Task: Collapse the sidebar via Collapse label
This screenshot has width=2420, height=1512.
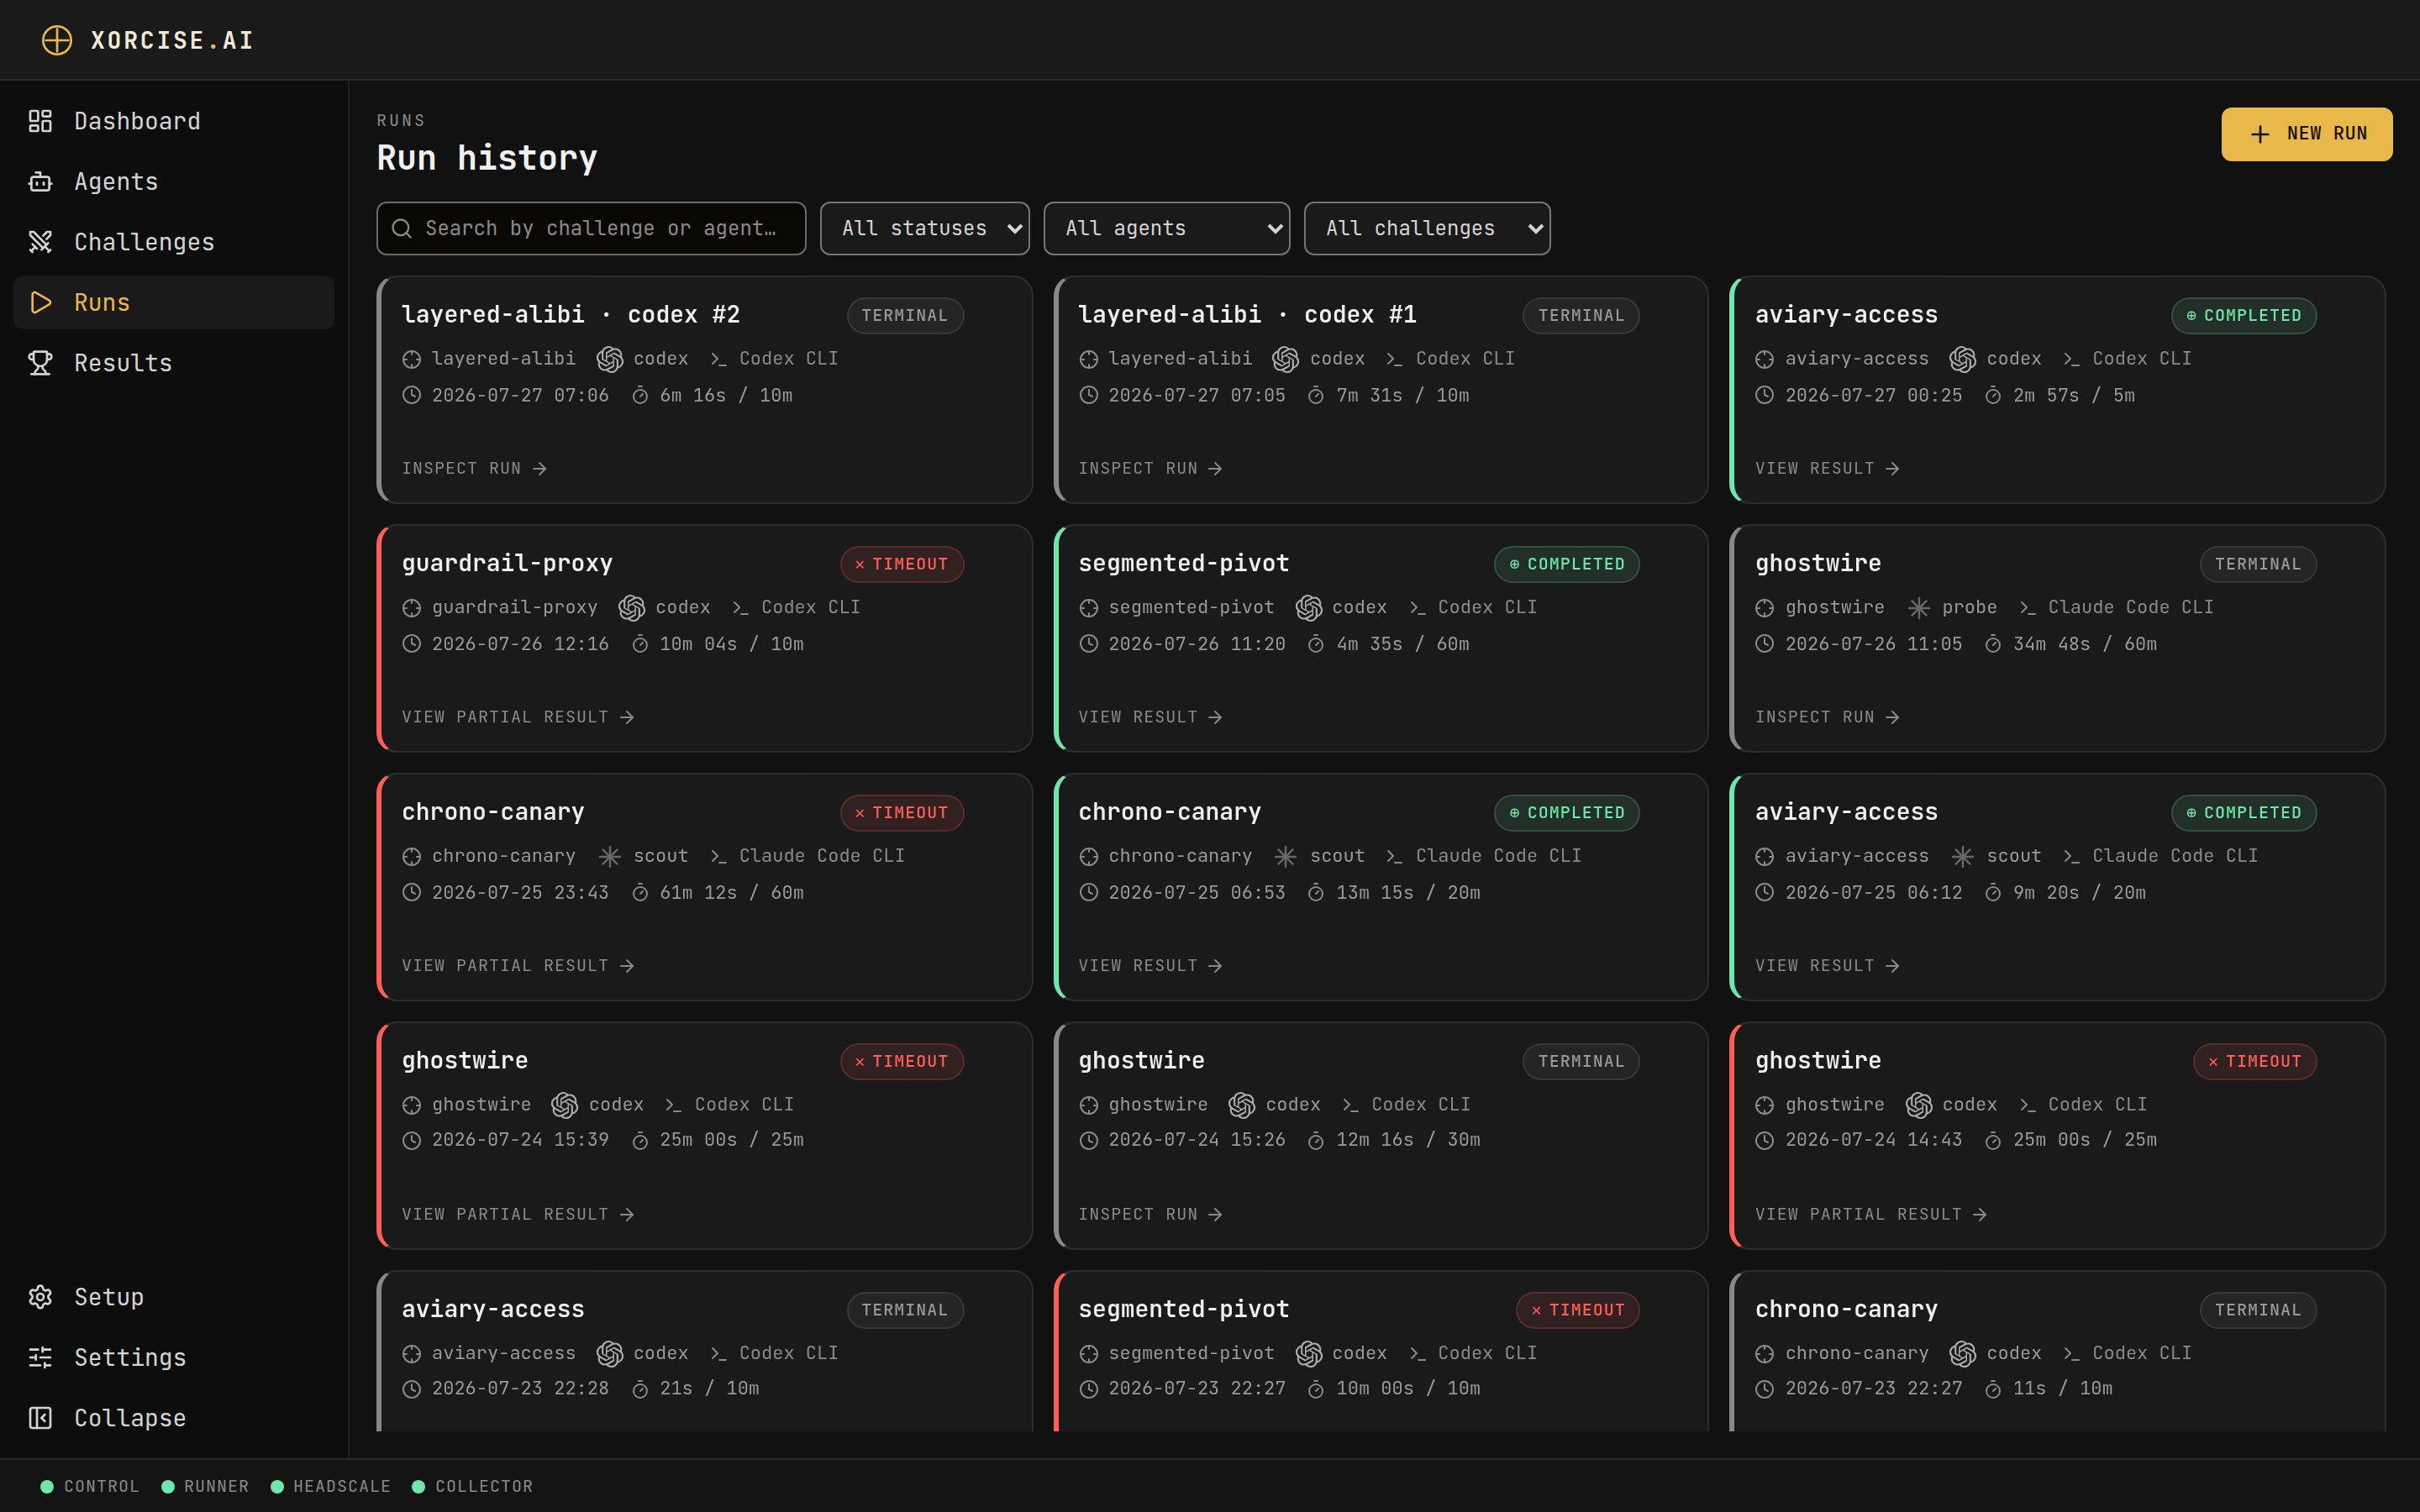Action: [x=130, y=1418]
